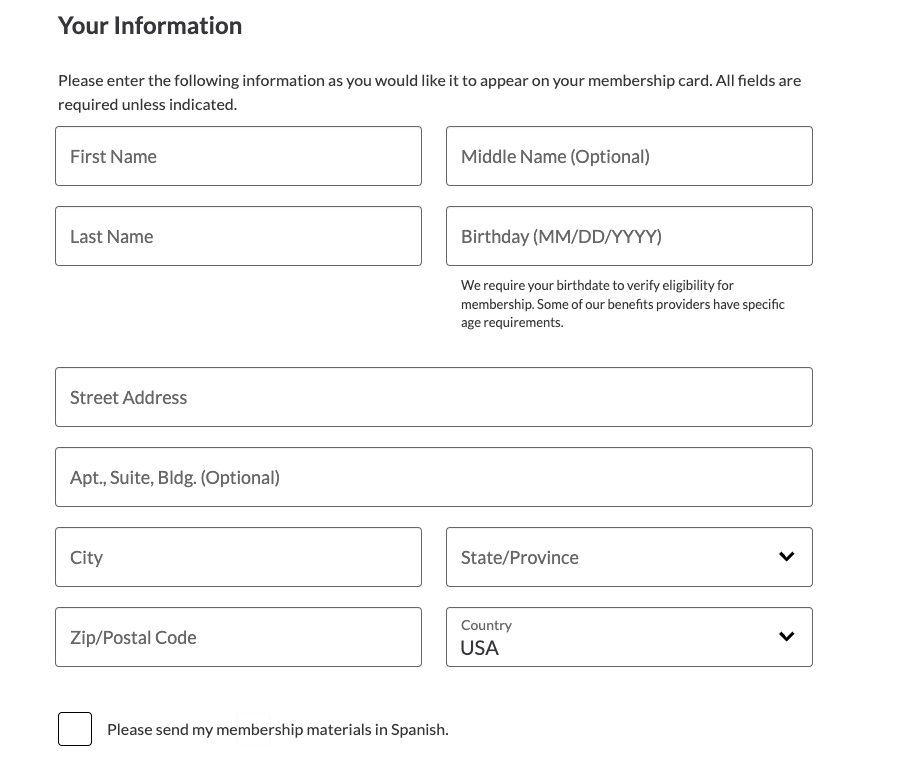
Task: Click the 'Please send my membership materials in Spanish' label
Action: tap(278, 730)
